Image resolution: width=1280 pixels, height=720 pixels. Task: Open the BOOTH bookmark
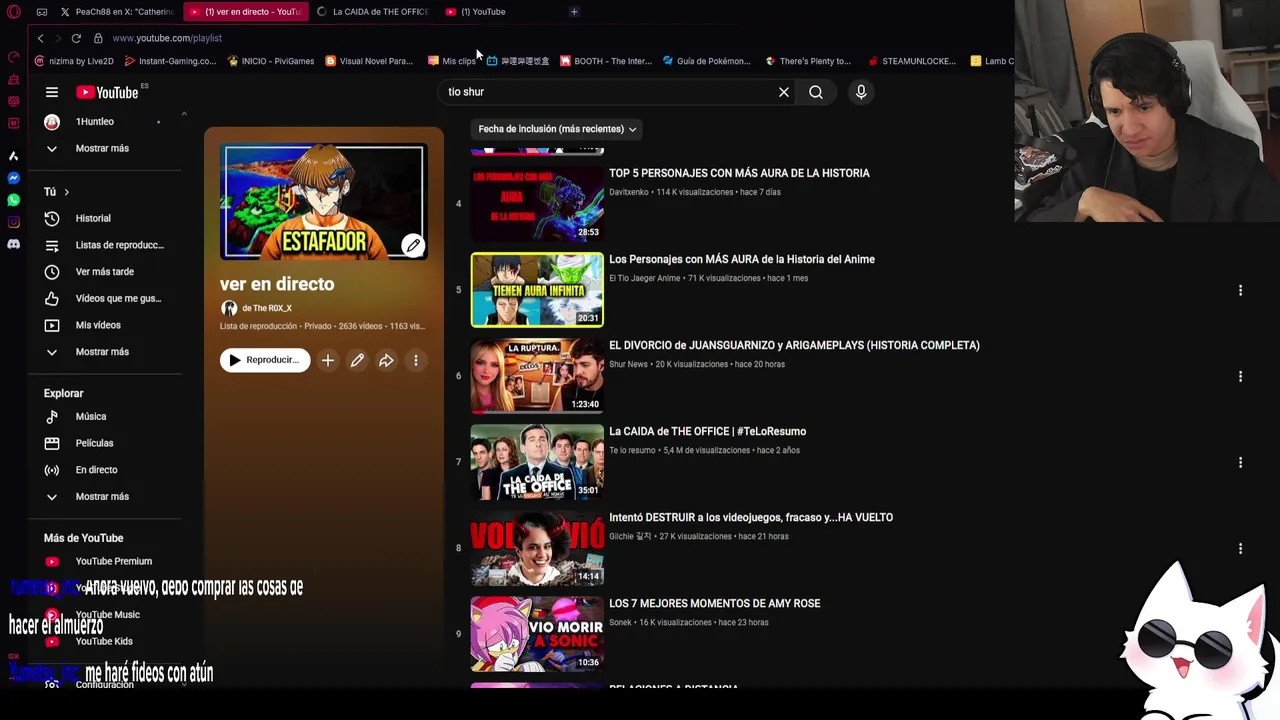pyautogui.click(x=606, y=61)
